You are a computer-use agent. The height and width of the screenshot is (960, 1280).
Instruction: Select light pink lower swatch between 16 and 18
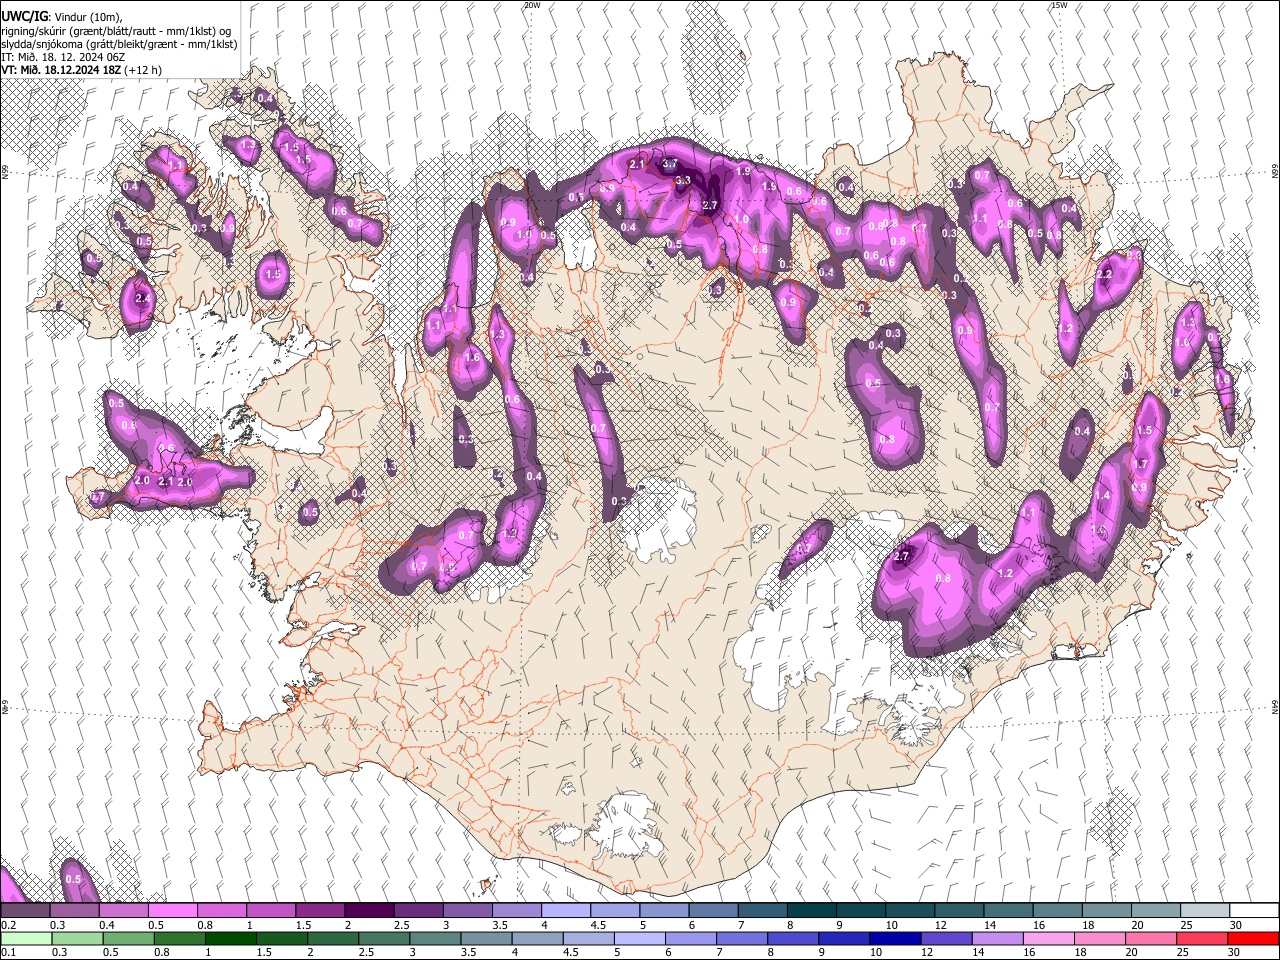click(1048, 938)
